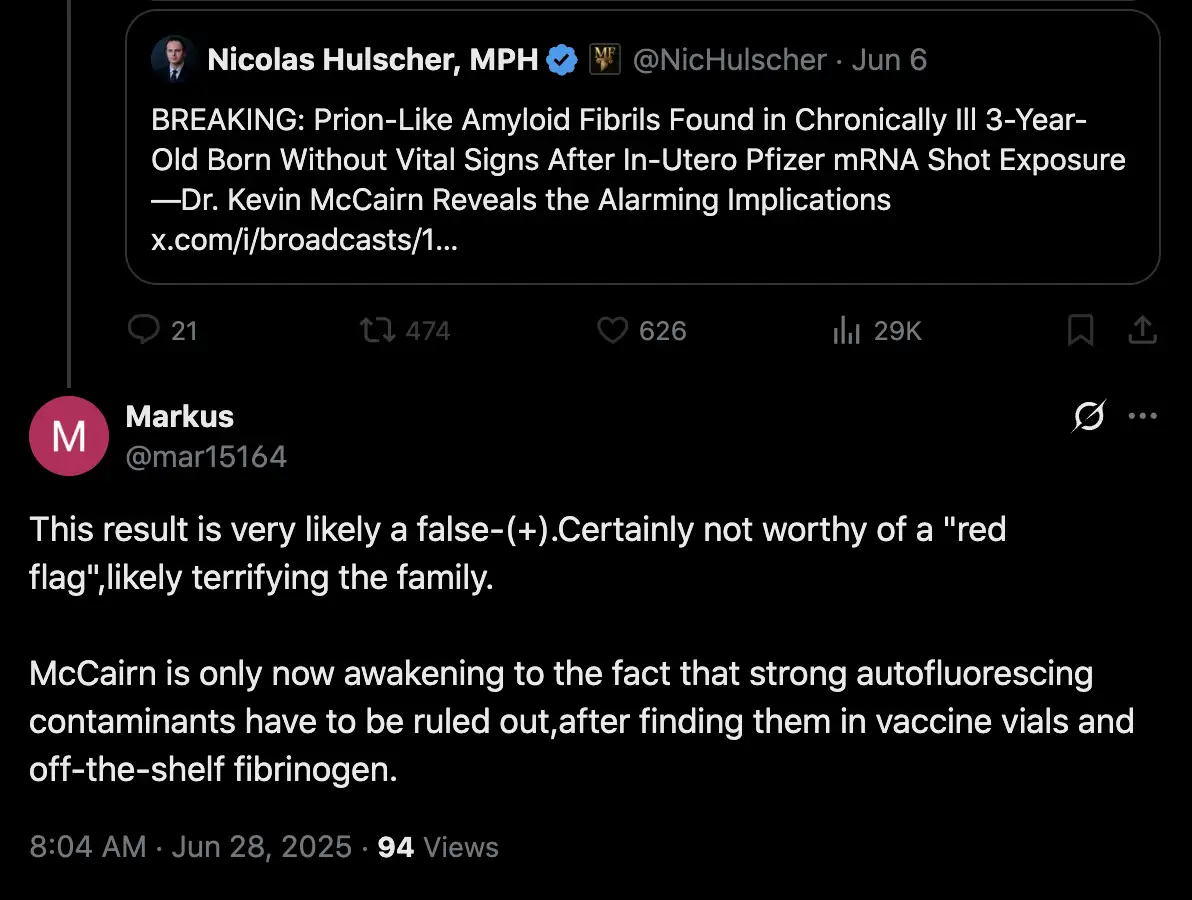The image size is (1192, 900).
Task: Visit the @NicHulscher handle
Action: [729, 59]
